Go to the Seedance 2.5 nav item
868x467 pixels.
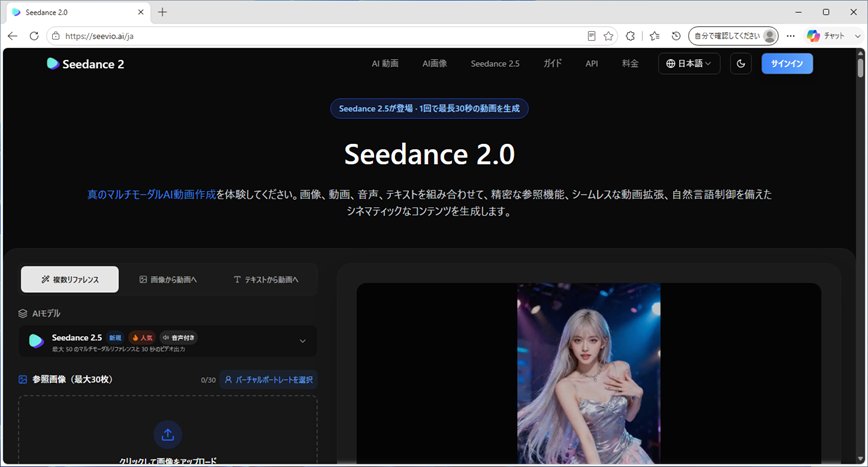pos(495,64)
